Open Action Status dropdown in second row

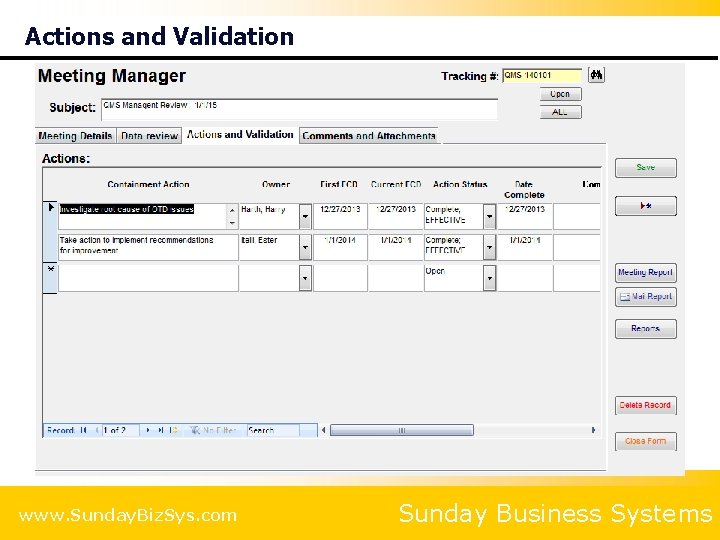coord(489,247)
